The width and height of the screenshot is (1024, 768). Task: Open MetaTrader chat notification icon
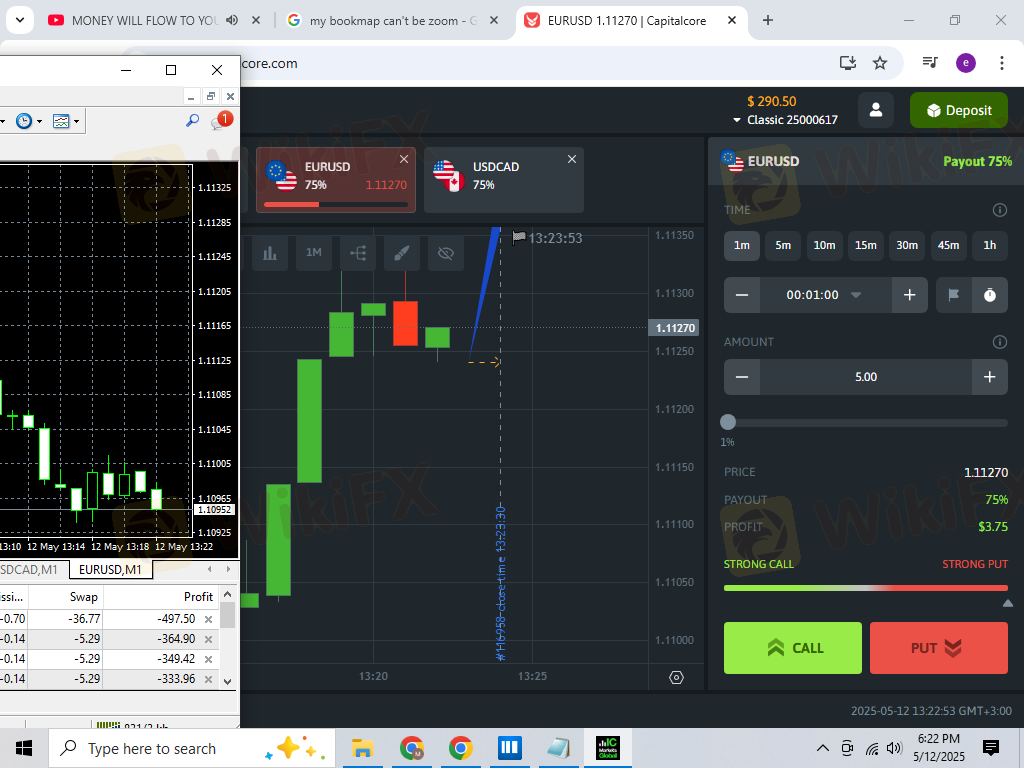[221, 120]
